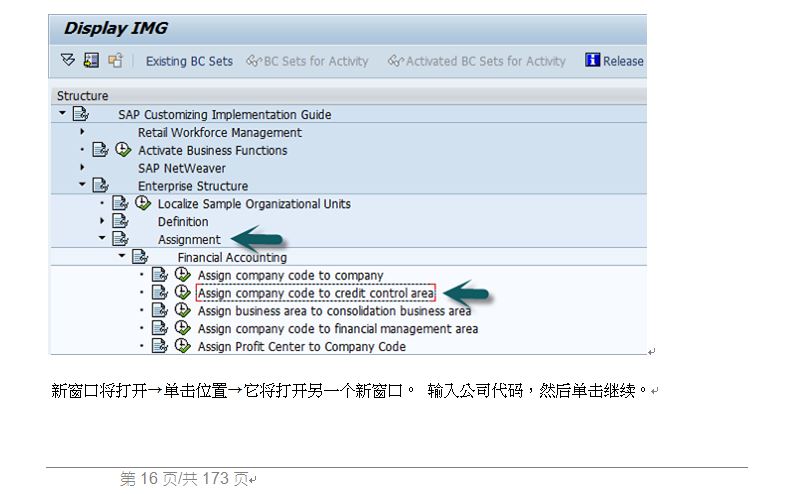The image size is (788, 494).
Task: Open Existing BC Sets
Action: [189, 61]
